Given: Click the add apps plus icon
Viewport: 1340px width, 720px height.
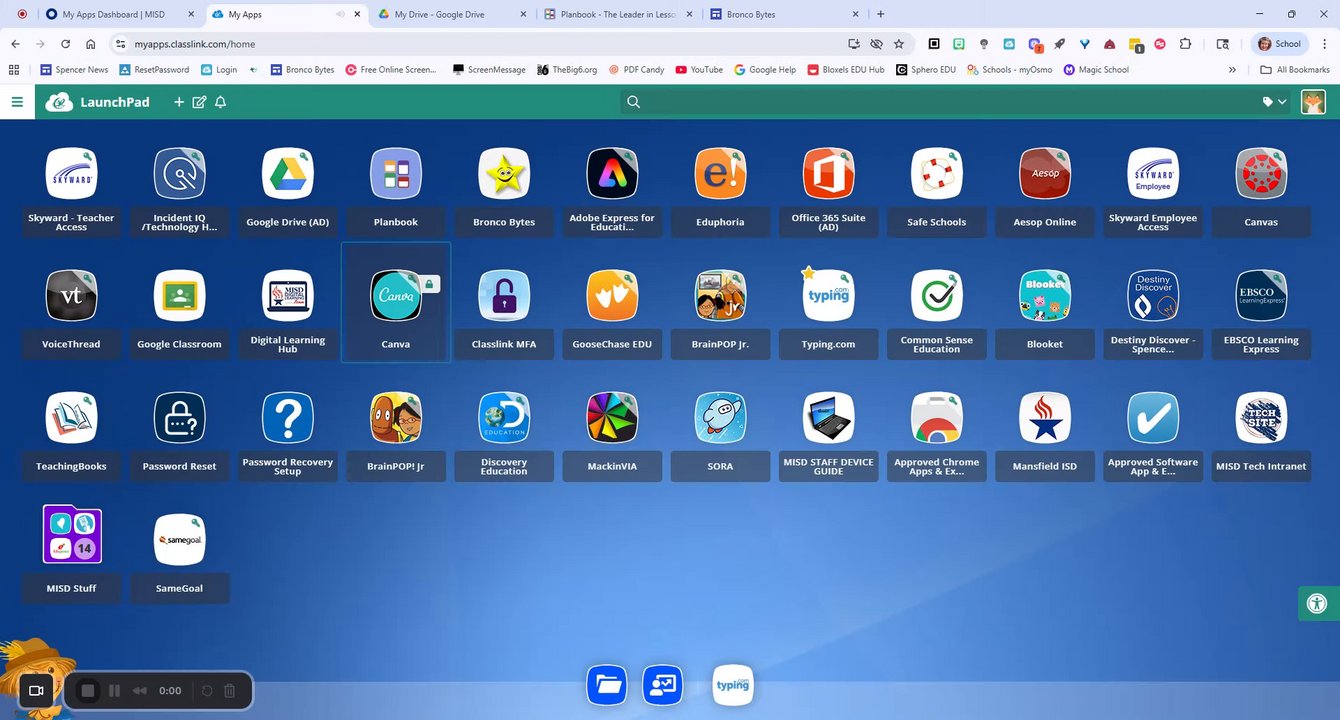Looking at the screenshot, I should (179, 102).
